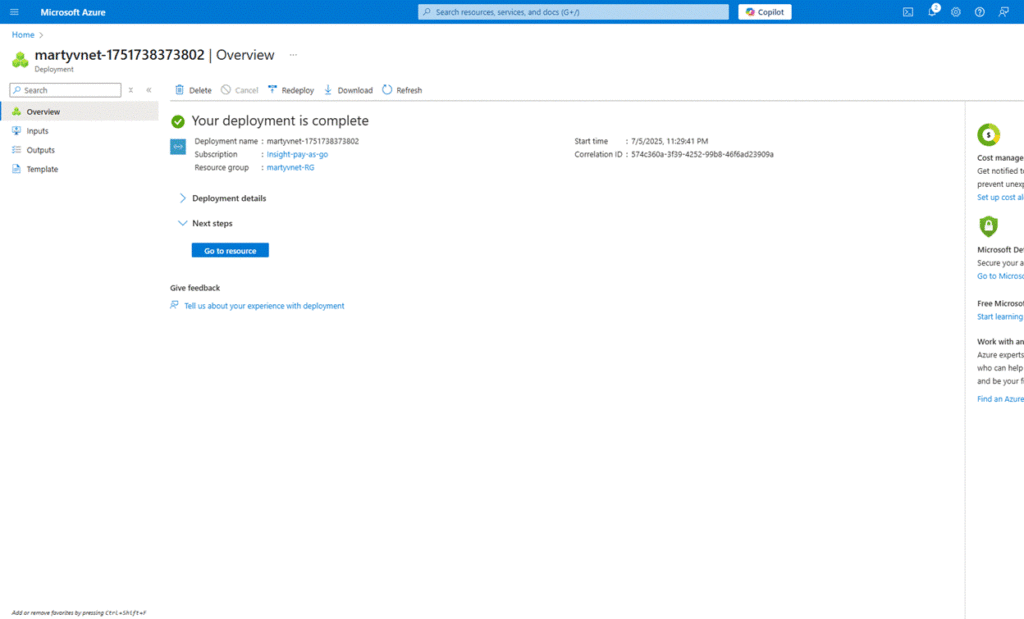
Task: Open the ellipsis more options by title
Action: coord(293,55)
